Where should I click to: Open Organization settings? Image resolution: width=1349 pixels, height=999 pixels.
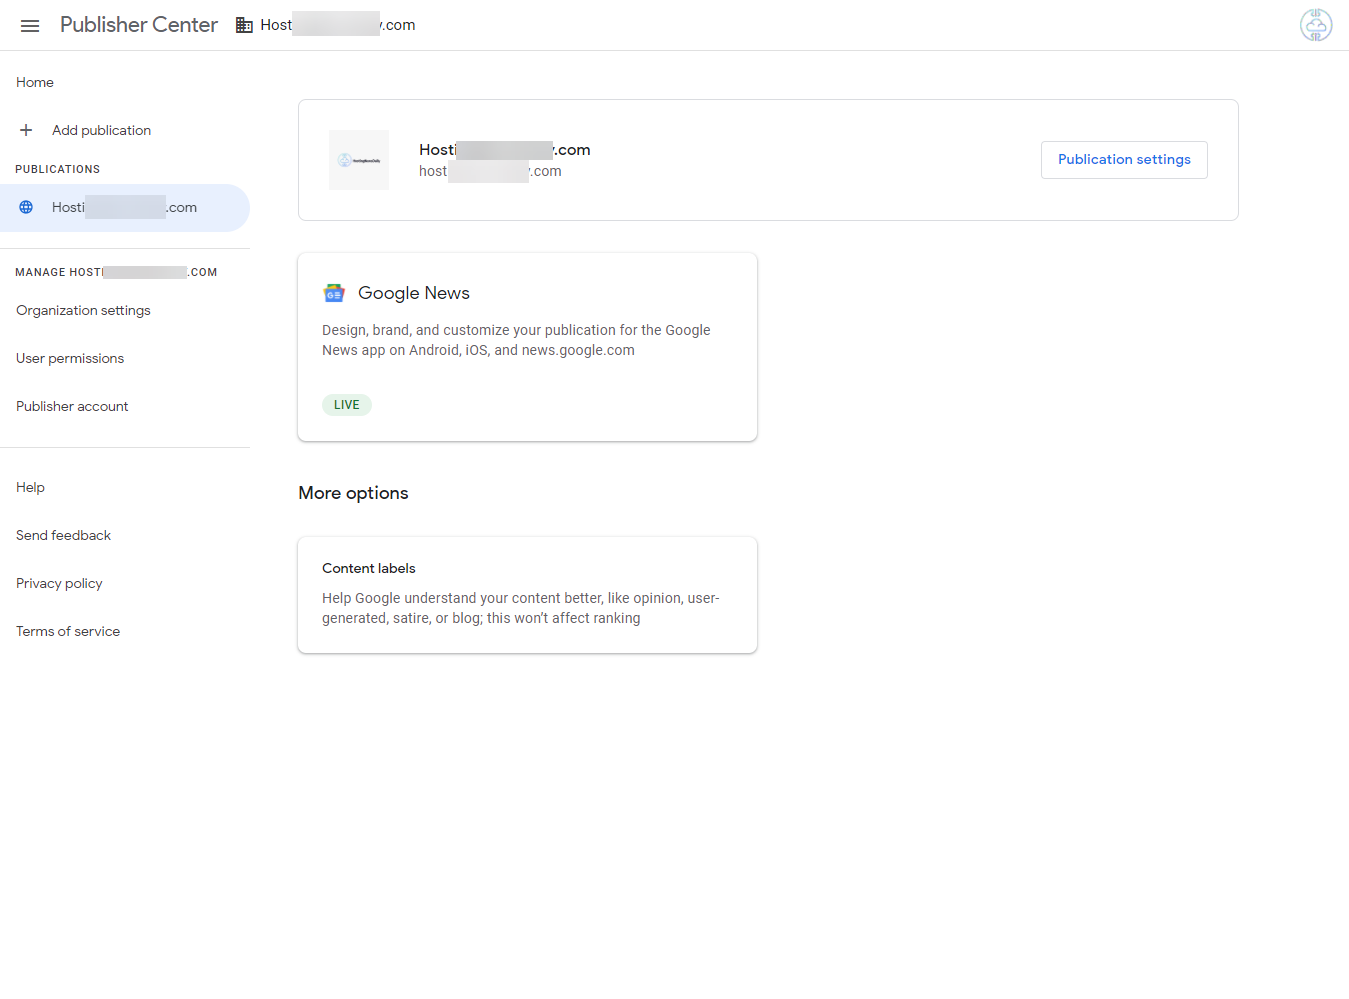(x=84, y=310)
